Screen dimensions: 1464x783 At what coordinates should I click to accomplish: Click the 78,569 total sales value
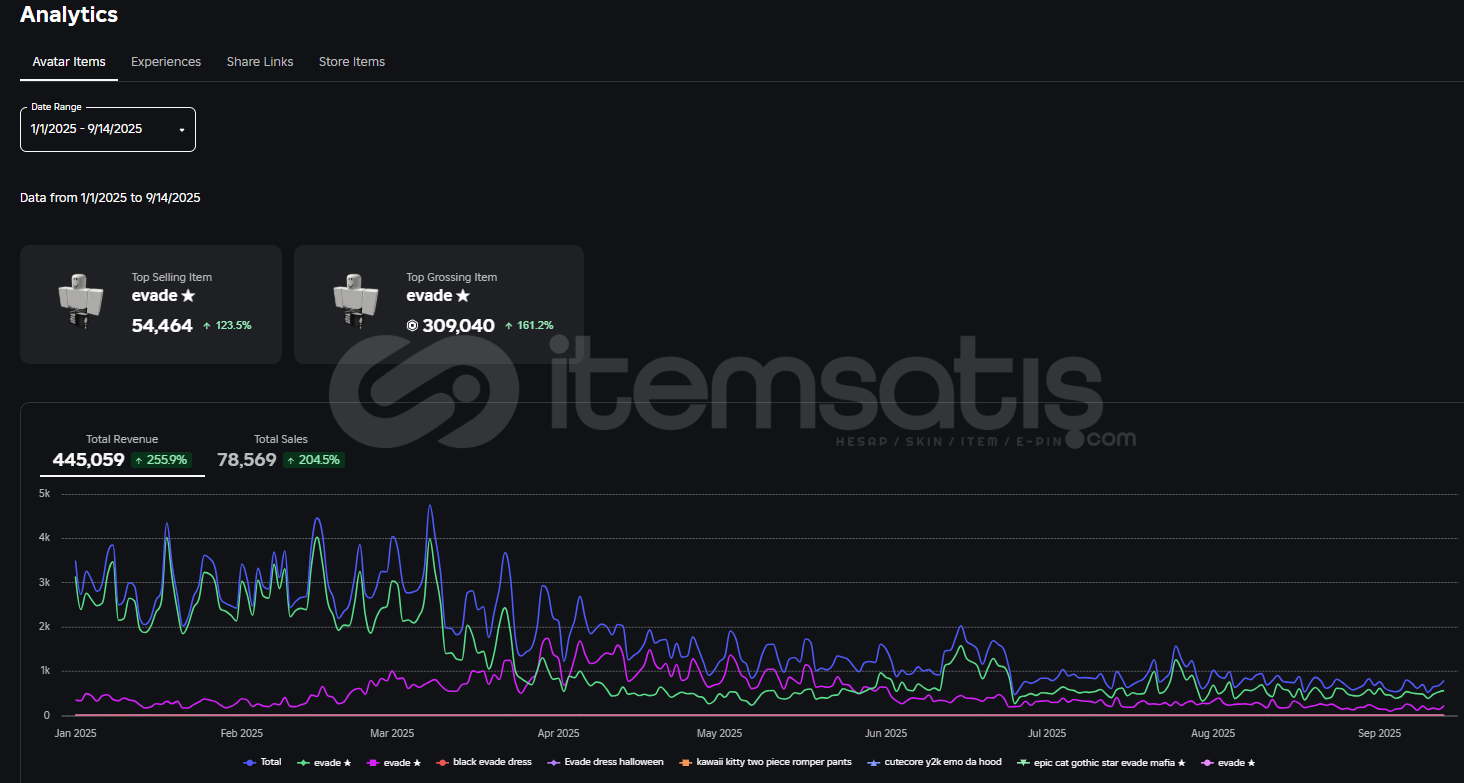click(247, 460)
